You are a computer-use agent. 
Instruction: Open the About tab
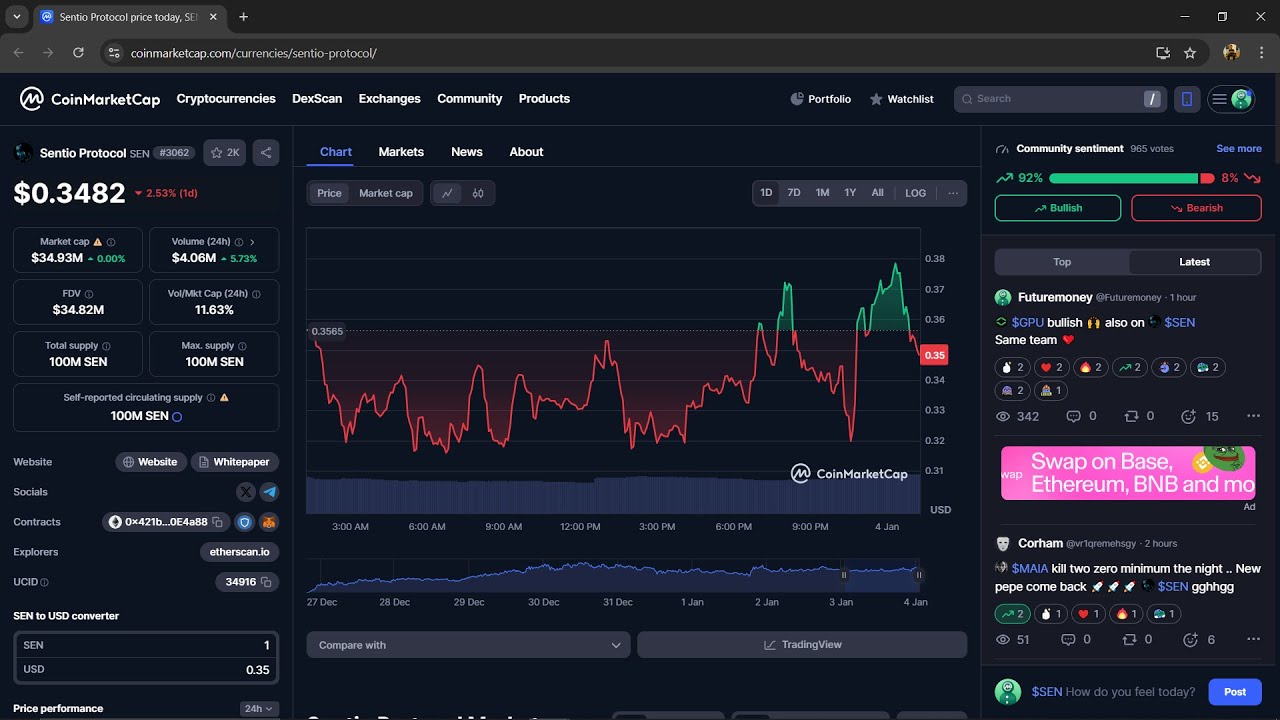[x=526, y=152]
